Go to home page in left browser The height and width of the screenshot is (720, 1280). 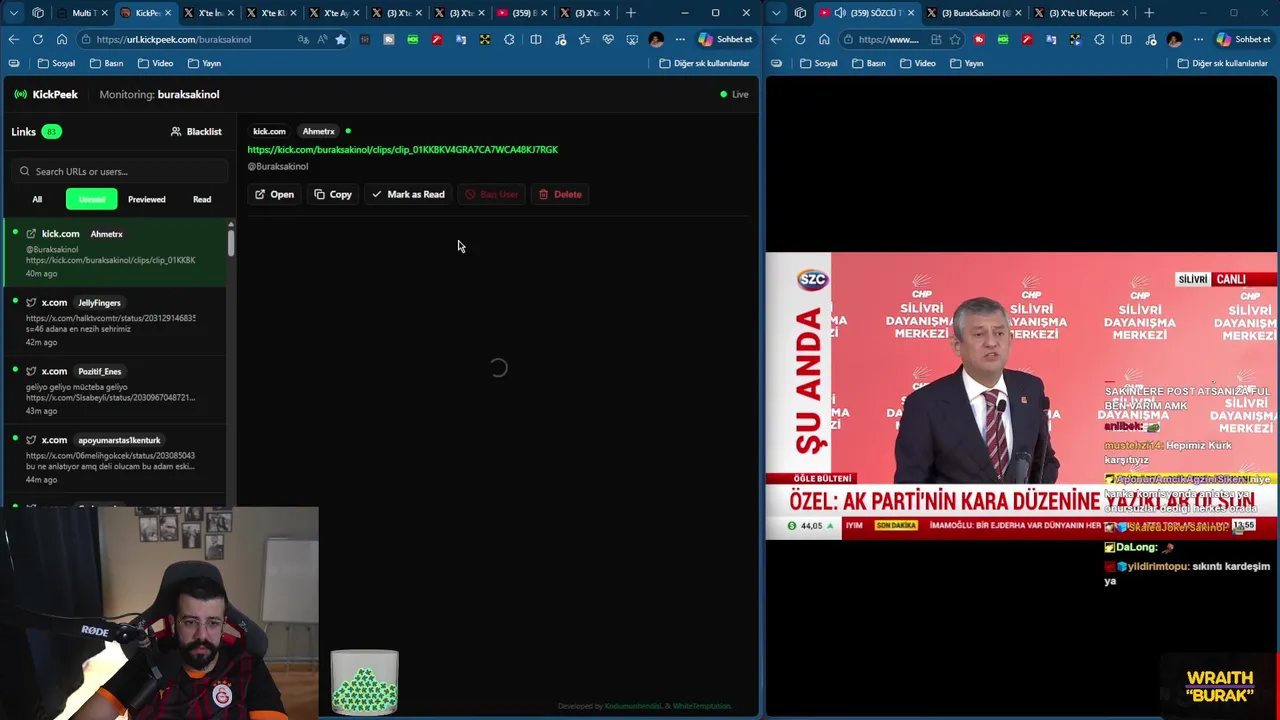pos(62,39)
